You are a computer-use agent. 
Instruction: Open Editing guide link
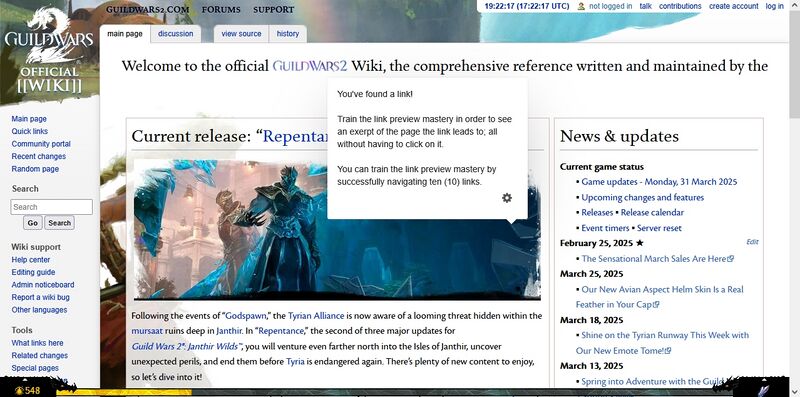tap(33, 272)
